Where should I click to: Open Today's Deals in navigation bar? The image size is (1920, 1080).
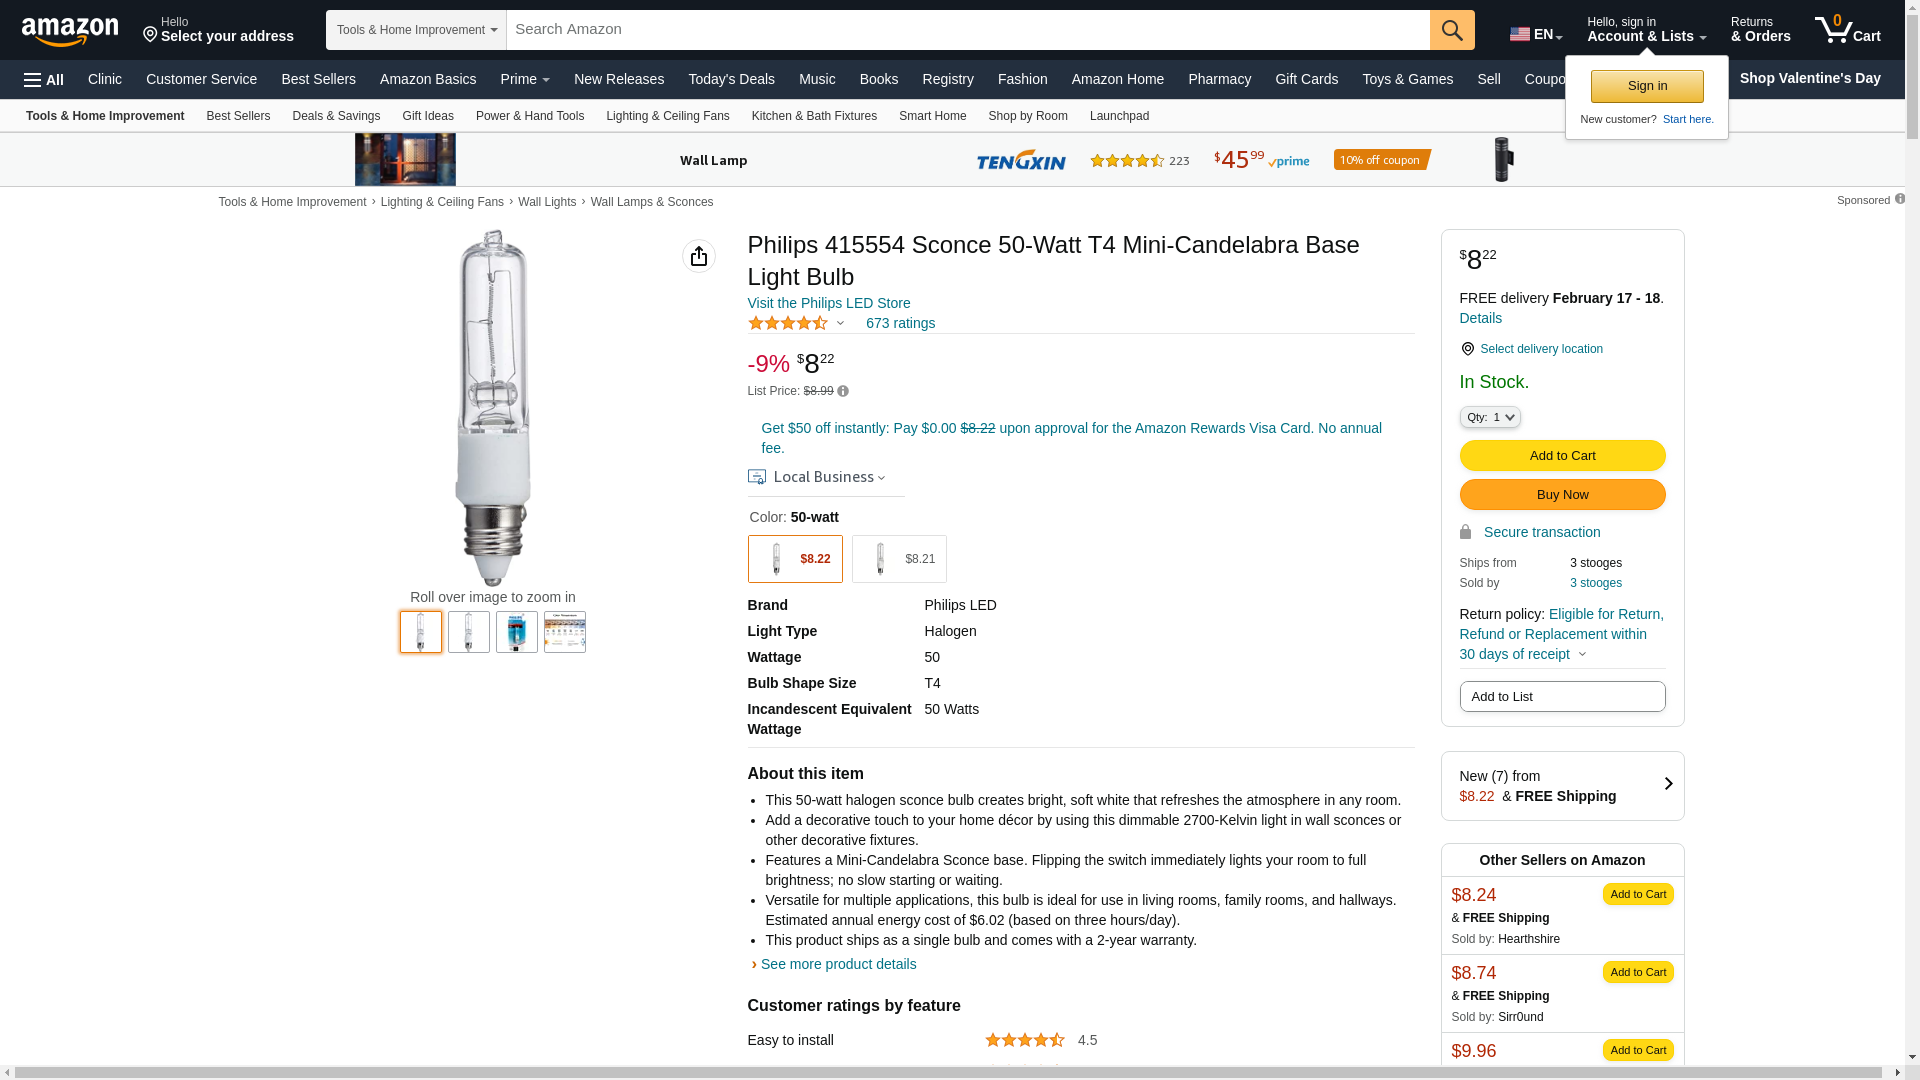(x=731, y=79)
